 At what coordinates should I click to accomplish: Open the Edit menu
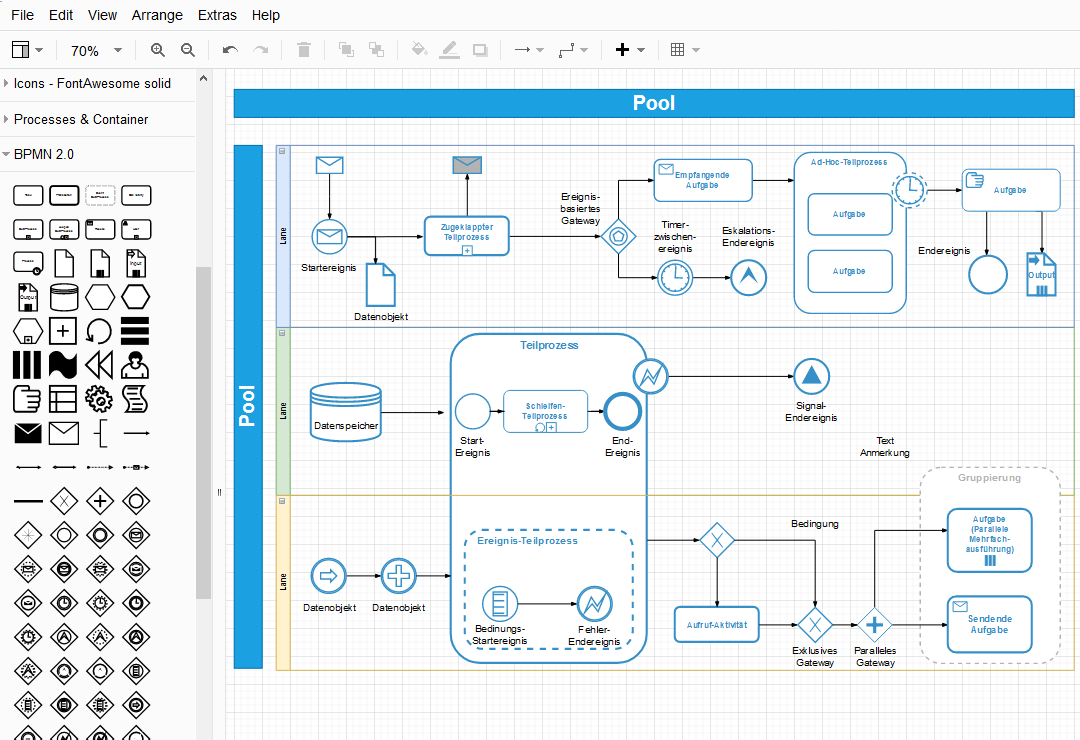[x=61, y=15]
